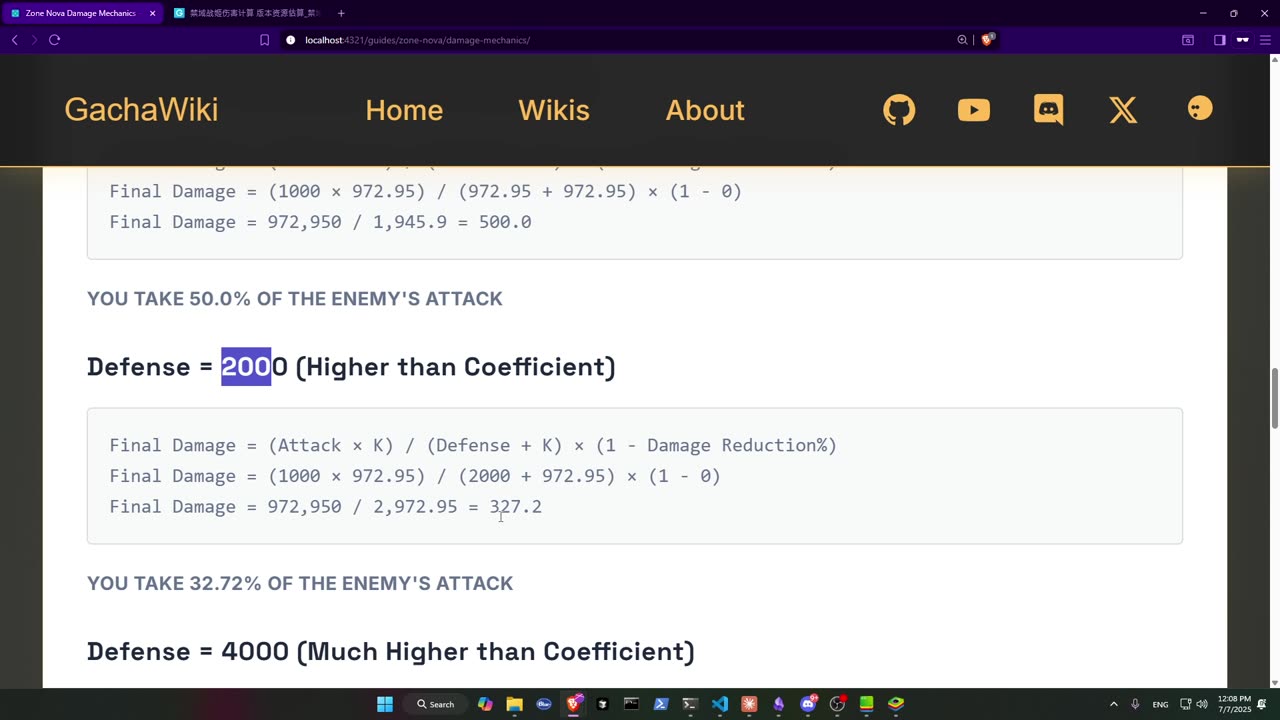
Task: Open the glasses icon in browser toolbar
Action: (1243, 40)
